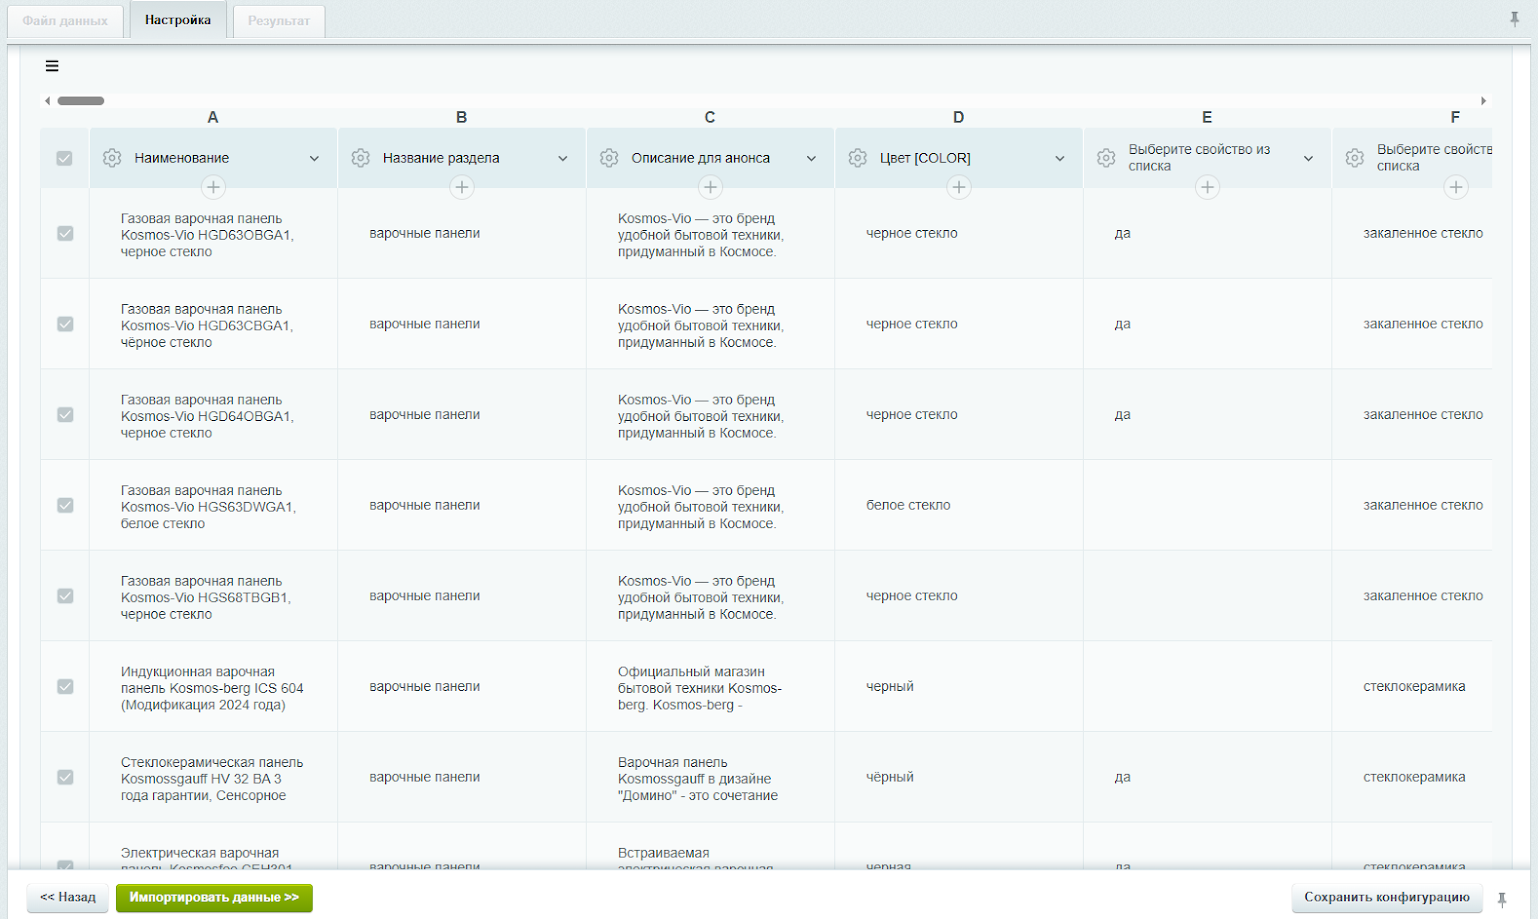
Task: Uncheck row Kosmossgauff HV 32 BA
Action: click(x=65, y=777)
